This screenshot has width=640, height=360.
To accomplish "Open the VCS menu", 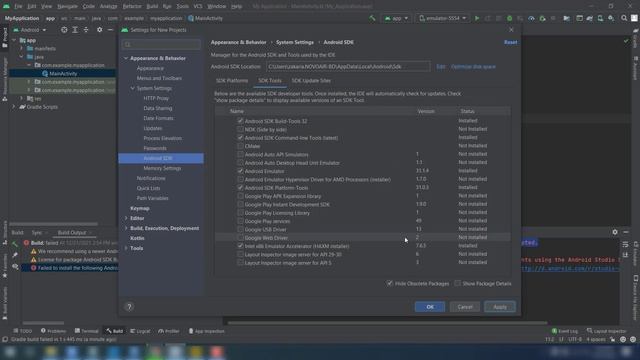I will click(198, 7).
